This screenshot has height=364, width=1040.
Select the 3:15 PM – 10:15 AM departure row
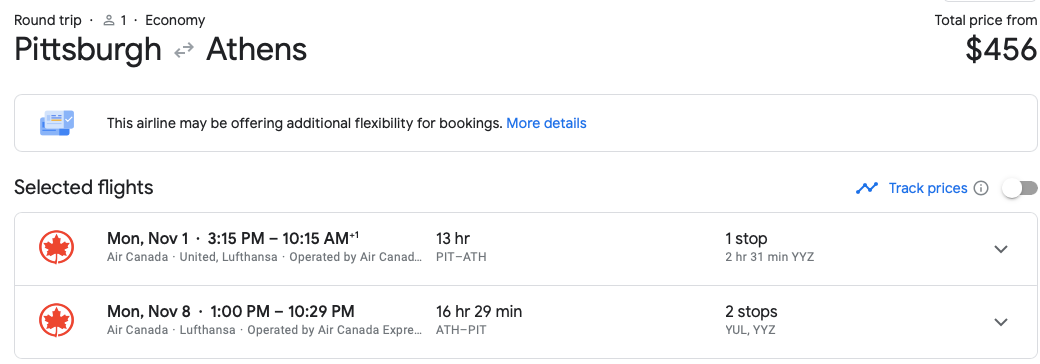(x=525, y=249)
